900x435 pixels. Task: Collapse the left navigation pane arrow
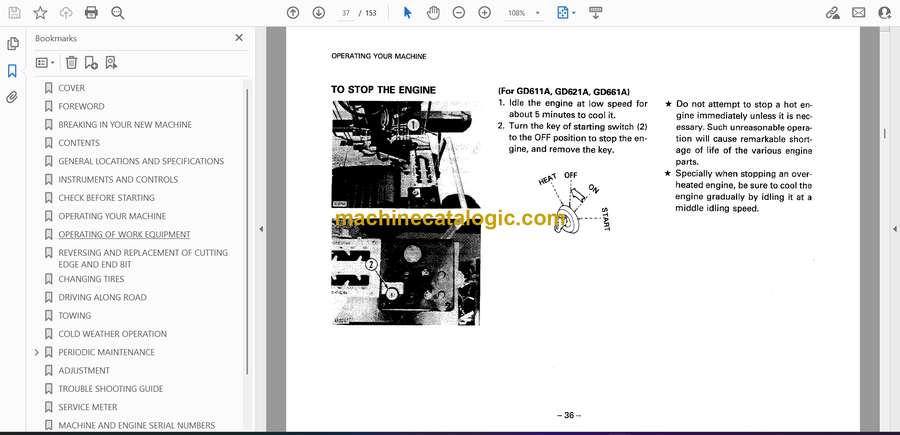261,229
